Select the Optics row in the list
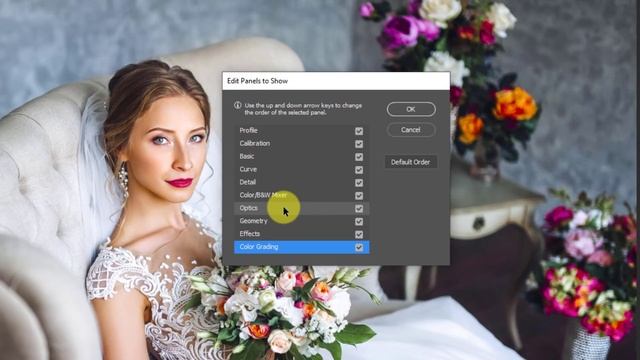The width and height of the screenshot is (640, 360). point(302,208)
